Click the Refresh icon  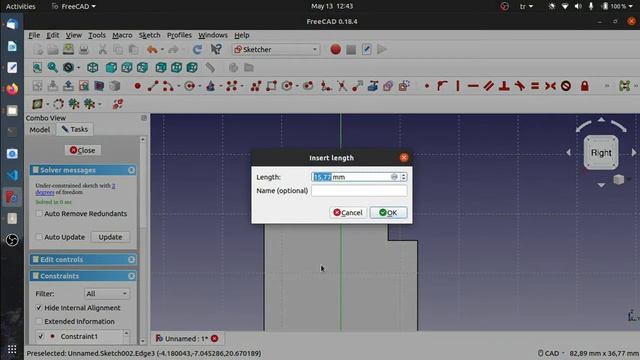coord(197,49)
